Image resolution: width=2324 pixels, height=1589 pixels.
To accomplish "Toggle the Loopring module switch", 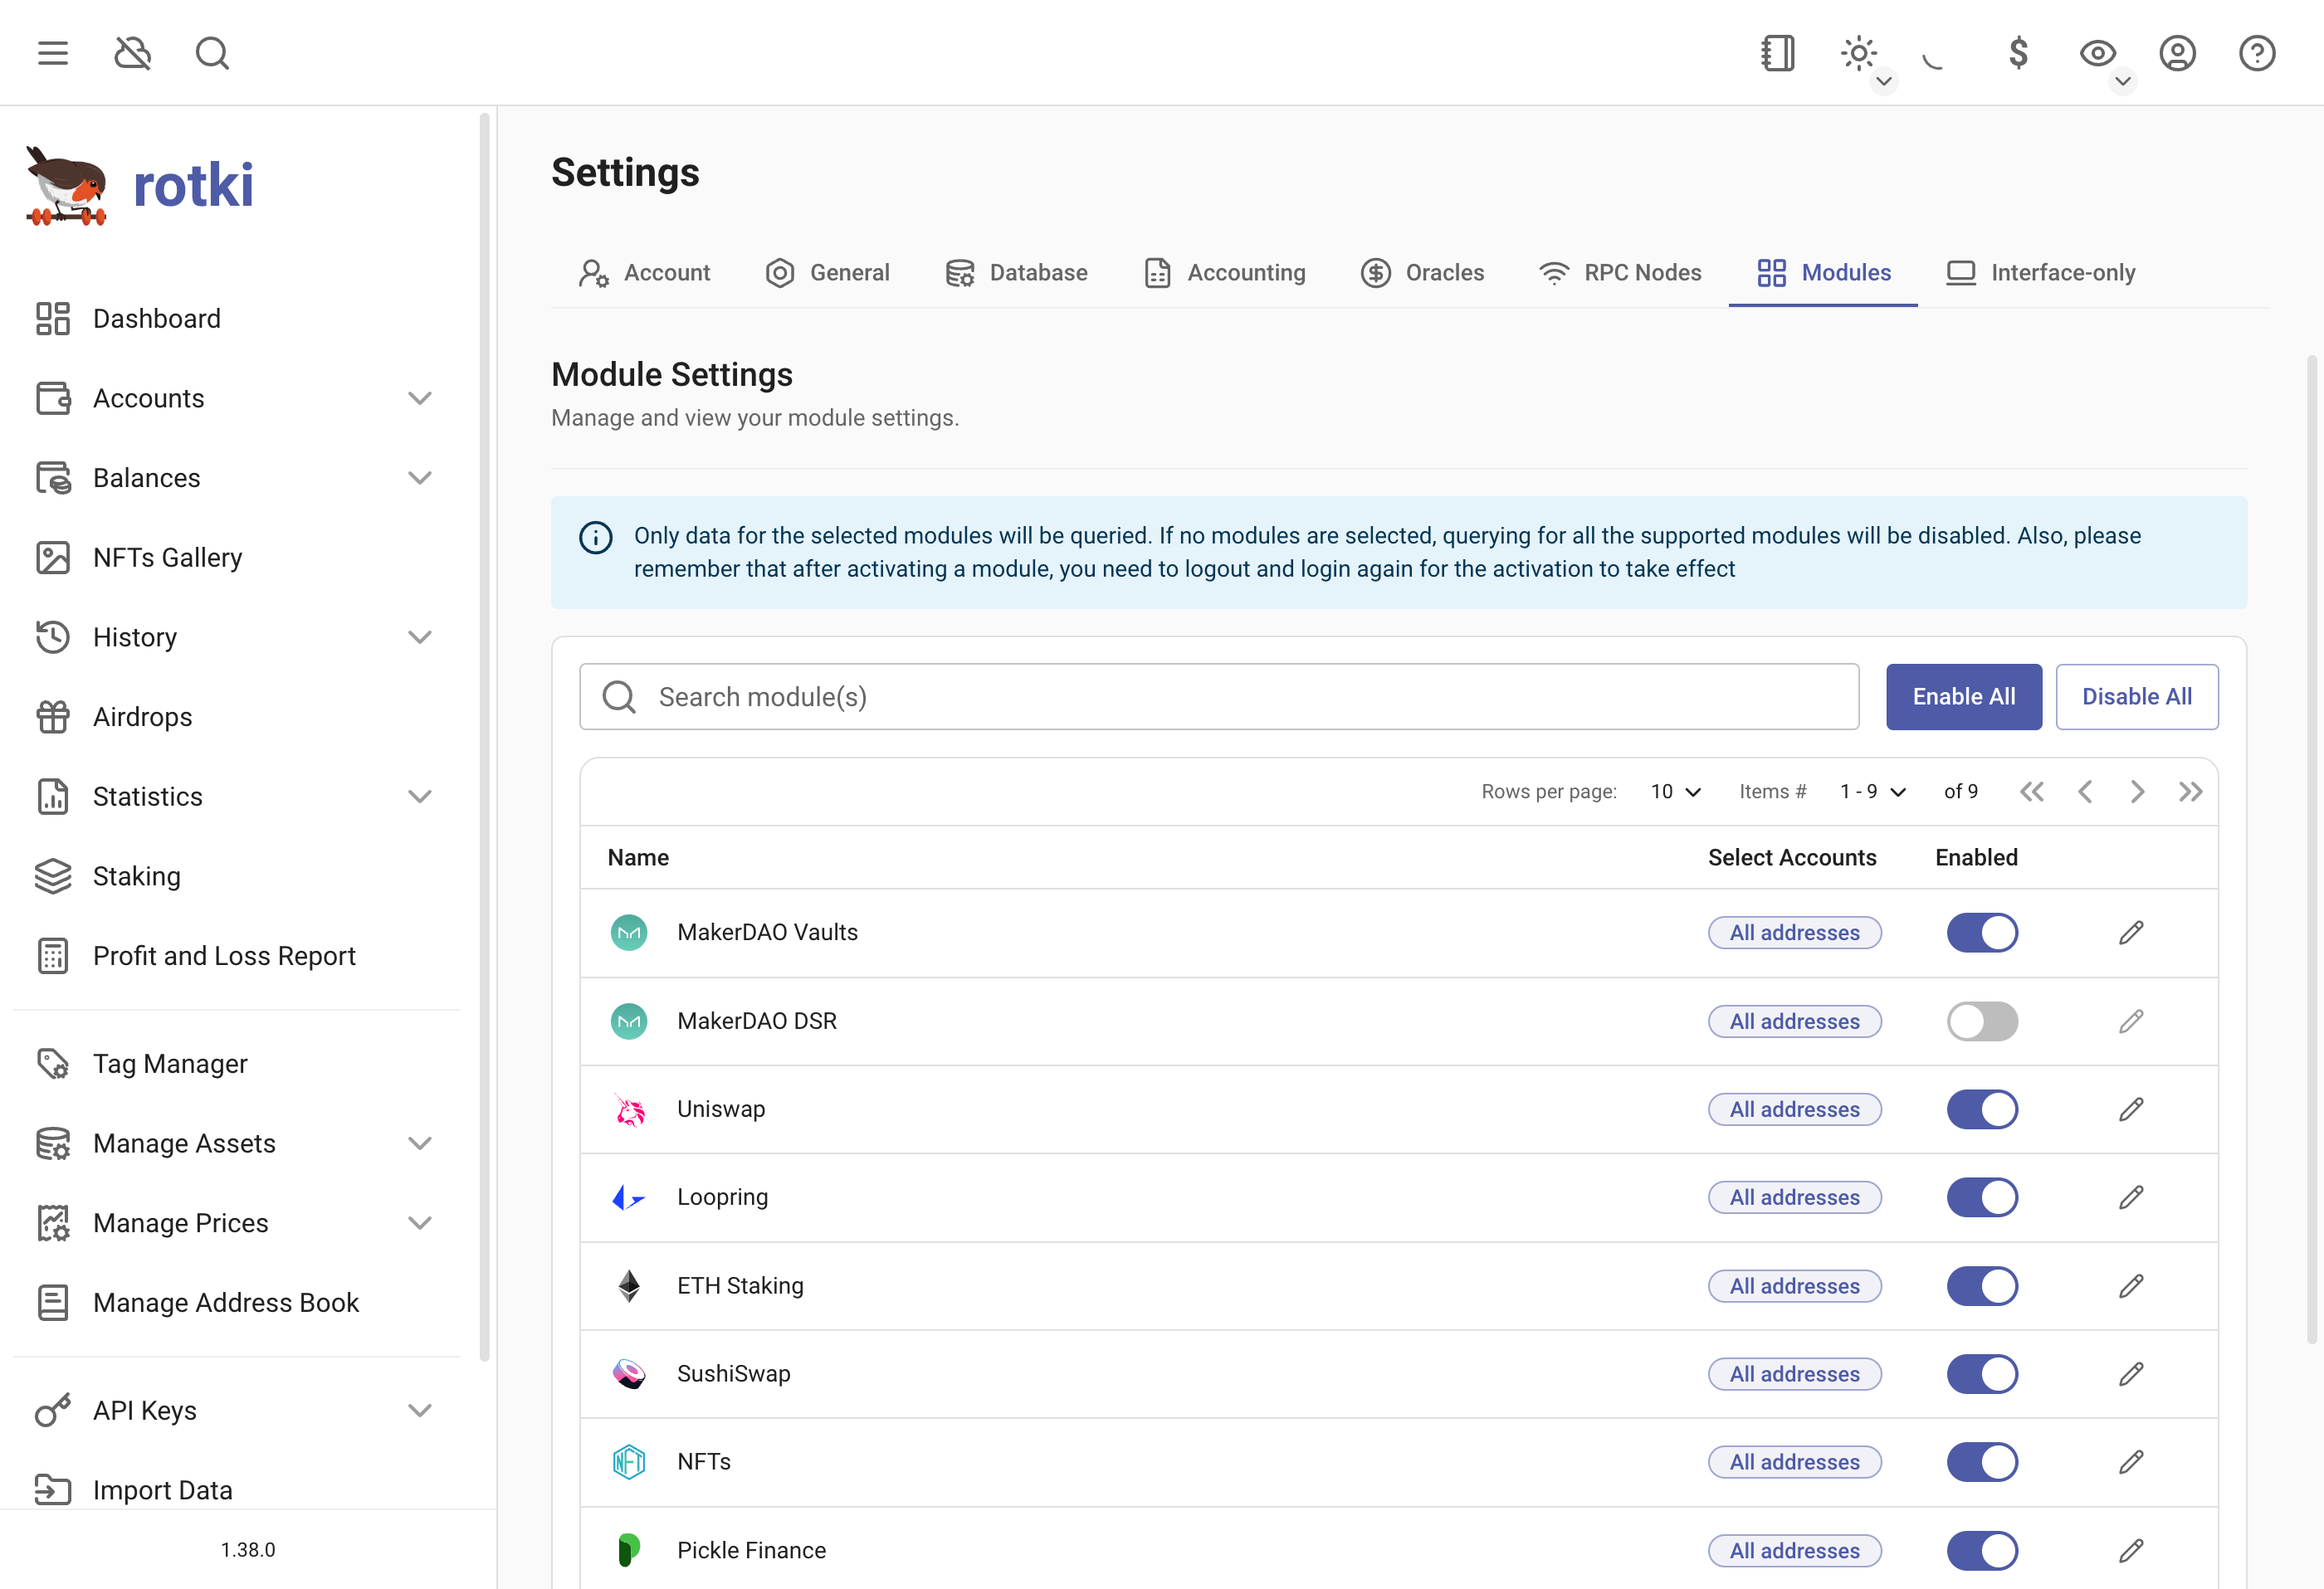I will click(1982, 1197).
